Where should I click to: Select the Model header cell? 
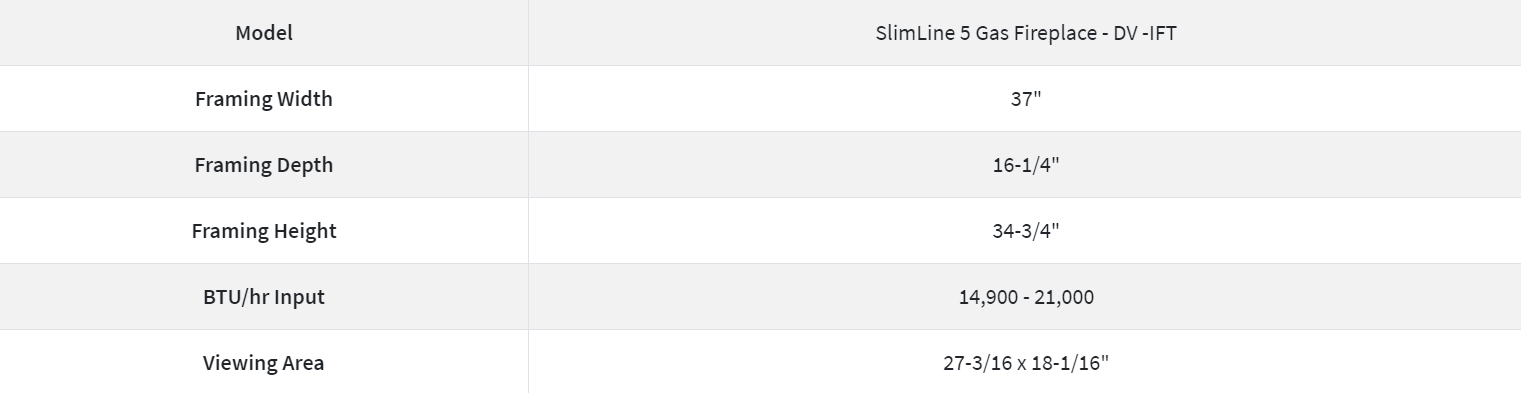(264, 33)
